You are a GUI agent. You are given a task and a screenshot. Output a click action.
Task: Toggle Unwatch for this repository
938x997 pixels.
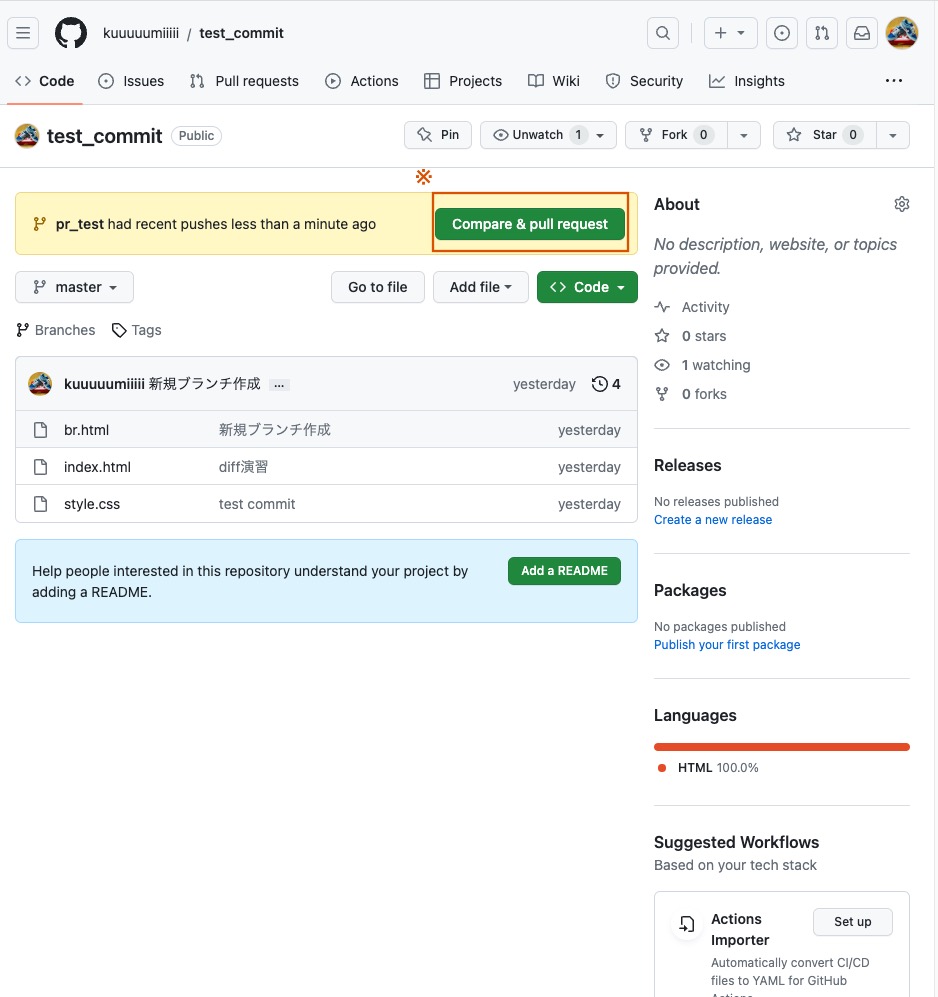[x=538, y=135]
